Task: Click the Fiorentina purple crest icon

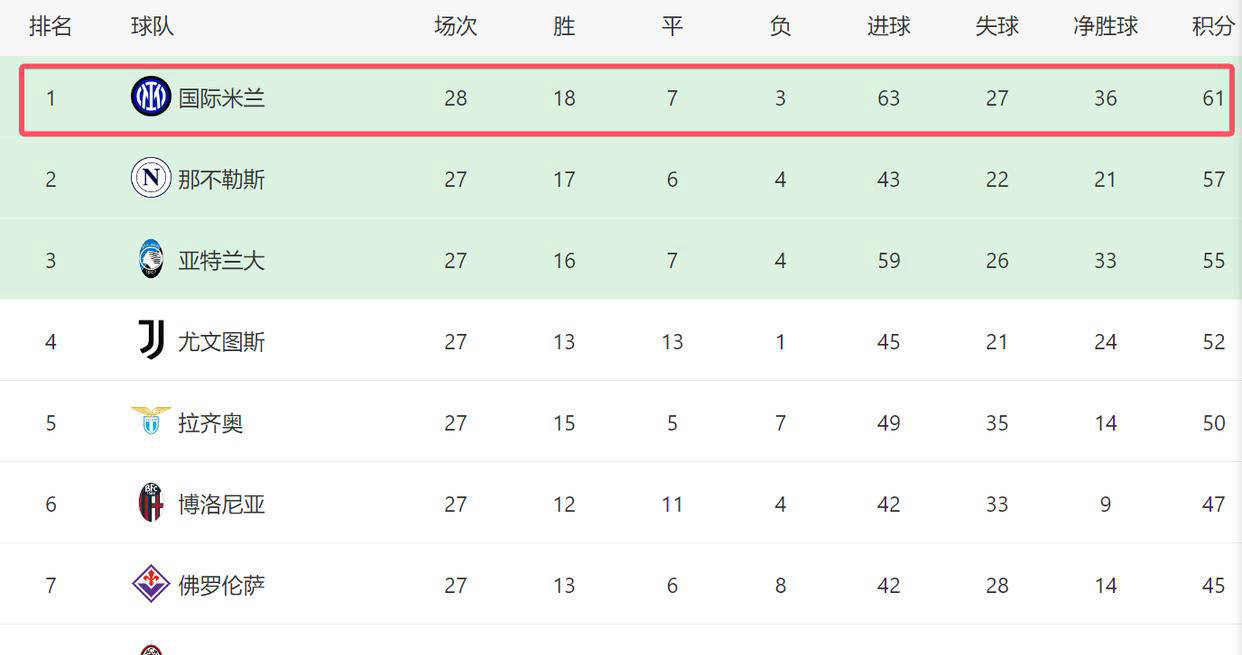Action: click(151, 584)
